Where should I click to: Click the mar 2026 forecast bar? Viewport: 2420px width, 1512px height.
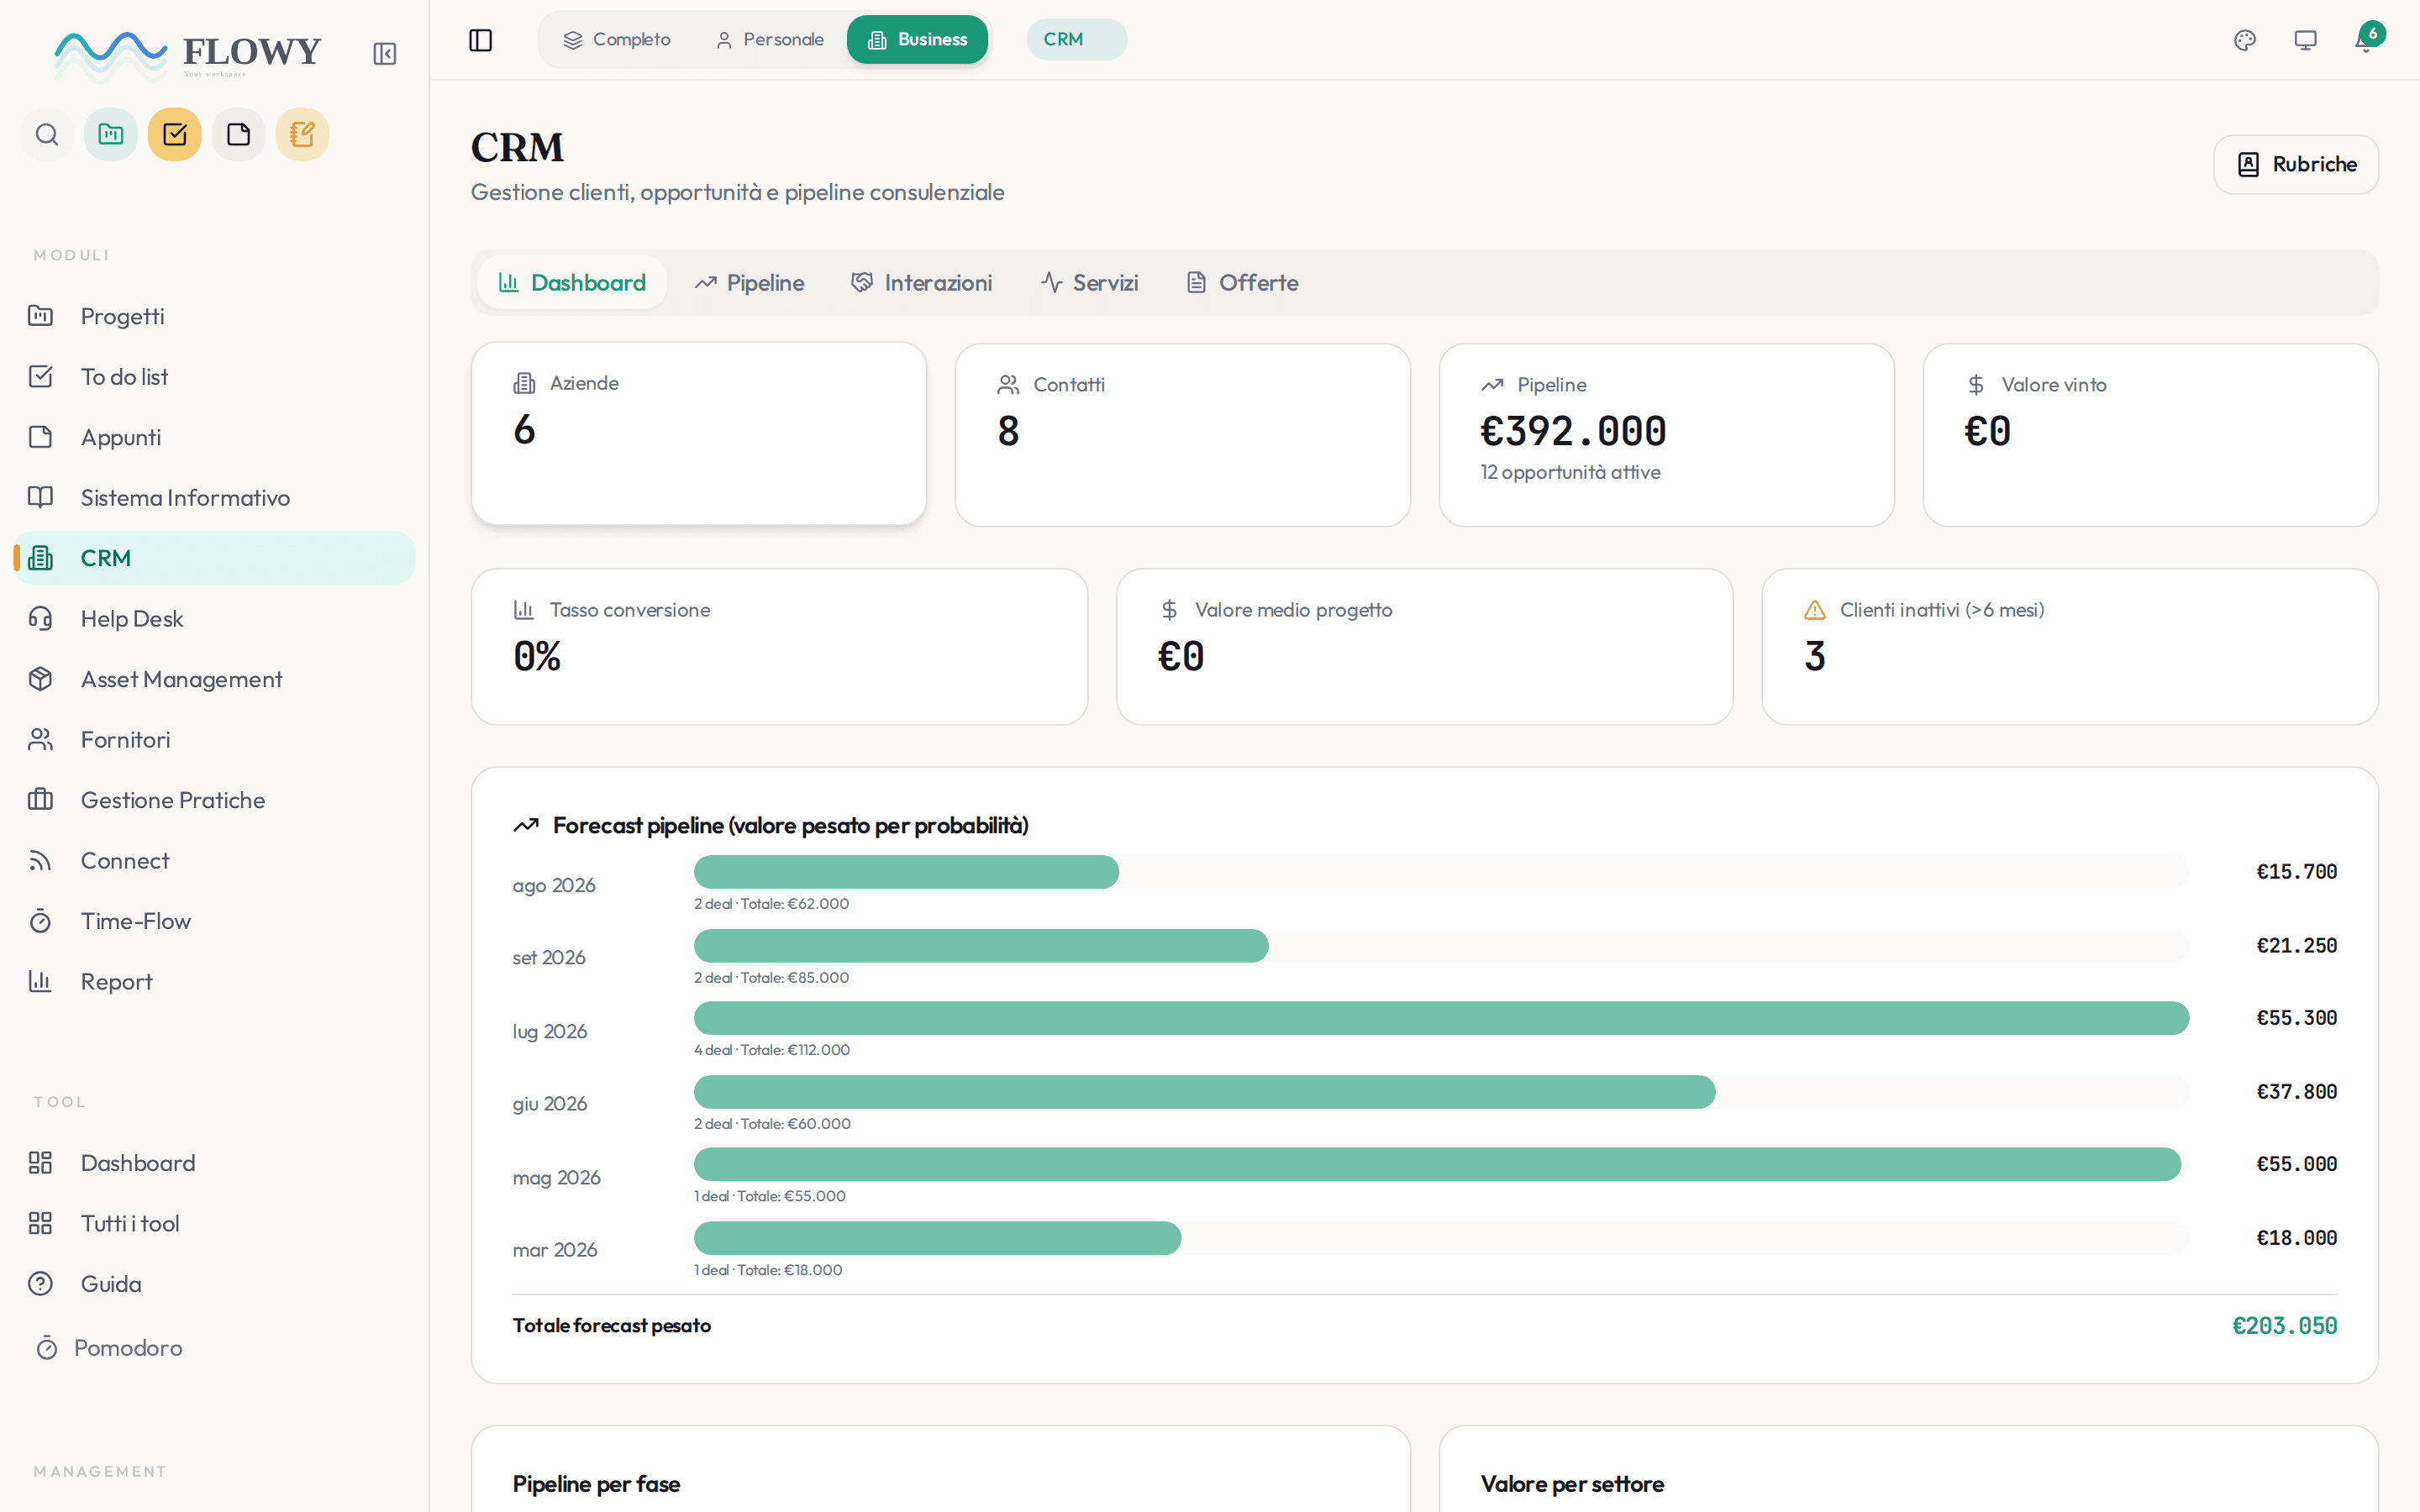point(938,1238)
